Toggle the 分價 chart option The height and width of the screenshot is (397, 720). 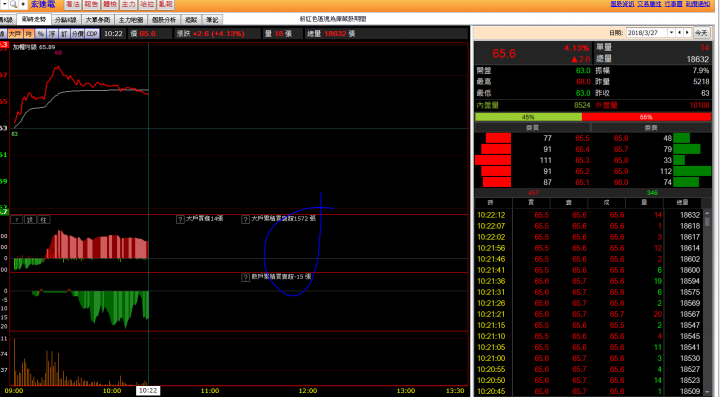click(78, 34)
